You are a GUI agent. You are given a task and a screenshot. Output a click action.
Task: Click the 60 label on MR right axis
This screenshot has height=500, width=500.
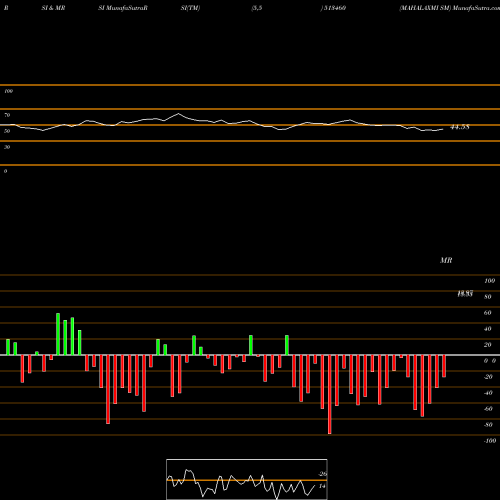pos(488,313)
